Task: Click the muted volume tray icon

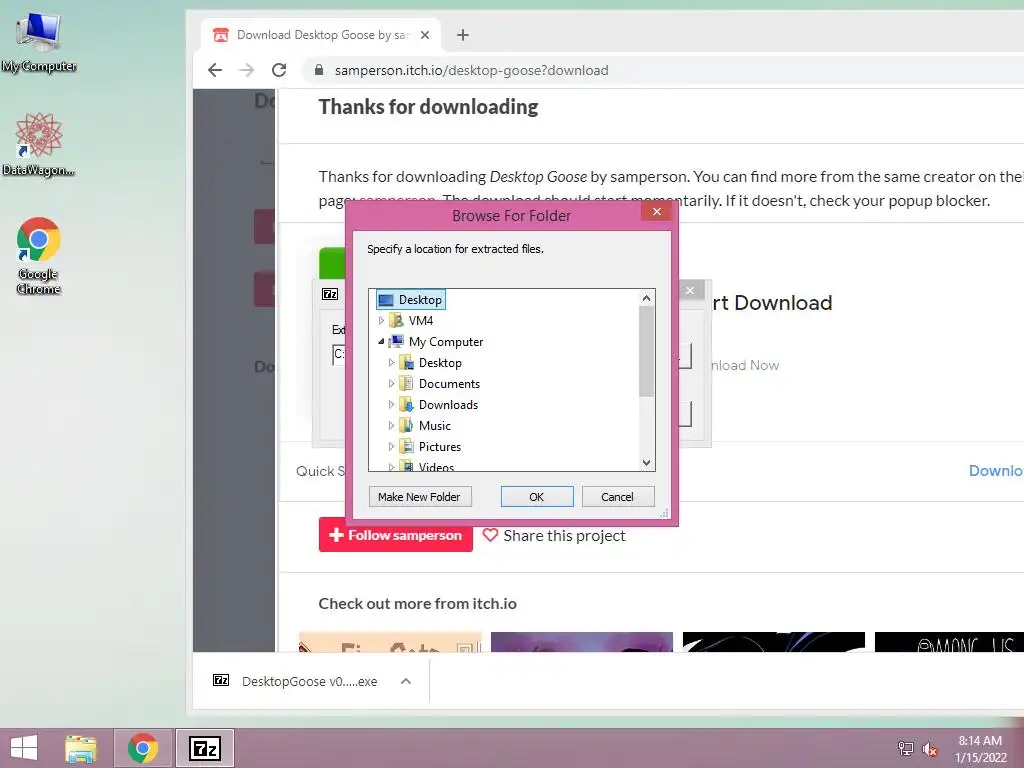Action: pyautogui.click(x=929, y=749)
